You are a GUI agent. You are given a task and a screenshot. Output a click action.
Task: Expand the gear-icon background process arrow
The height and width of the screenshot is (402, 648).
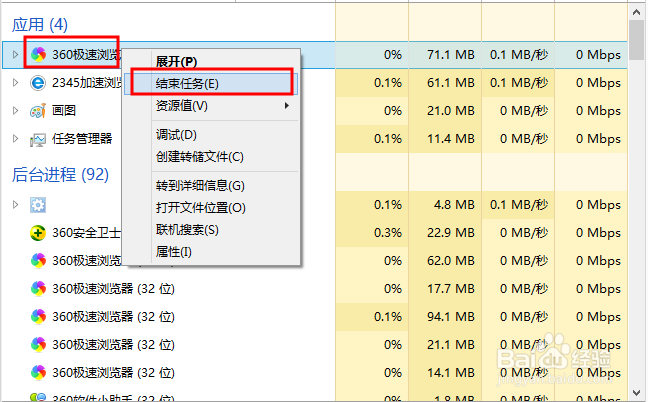tap(15, 205)
